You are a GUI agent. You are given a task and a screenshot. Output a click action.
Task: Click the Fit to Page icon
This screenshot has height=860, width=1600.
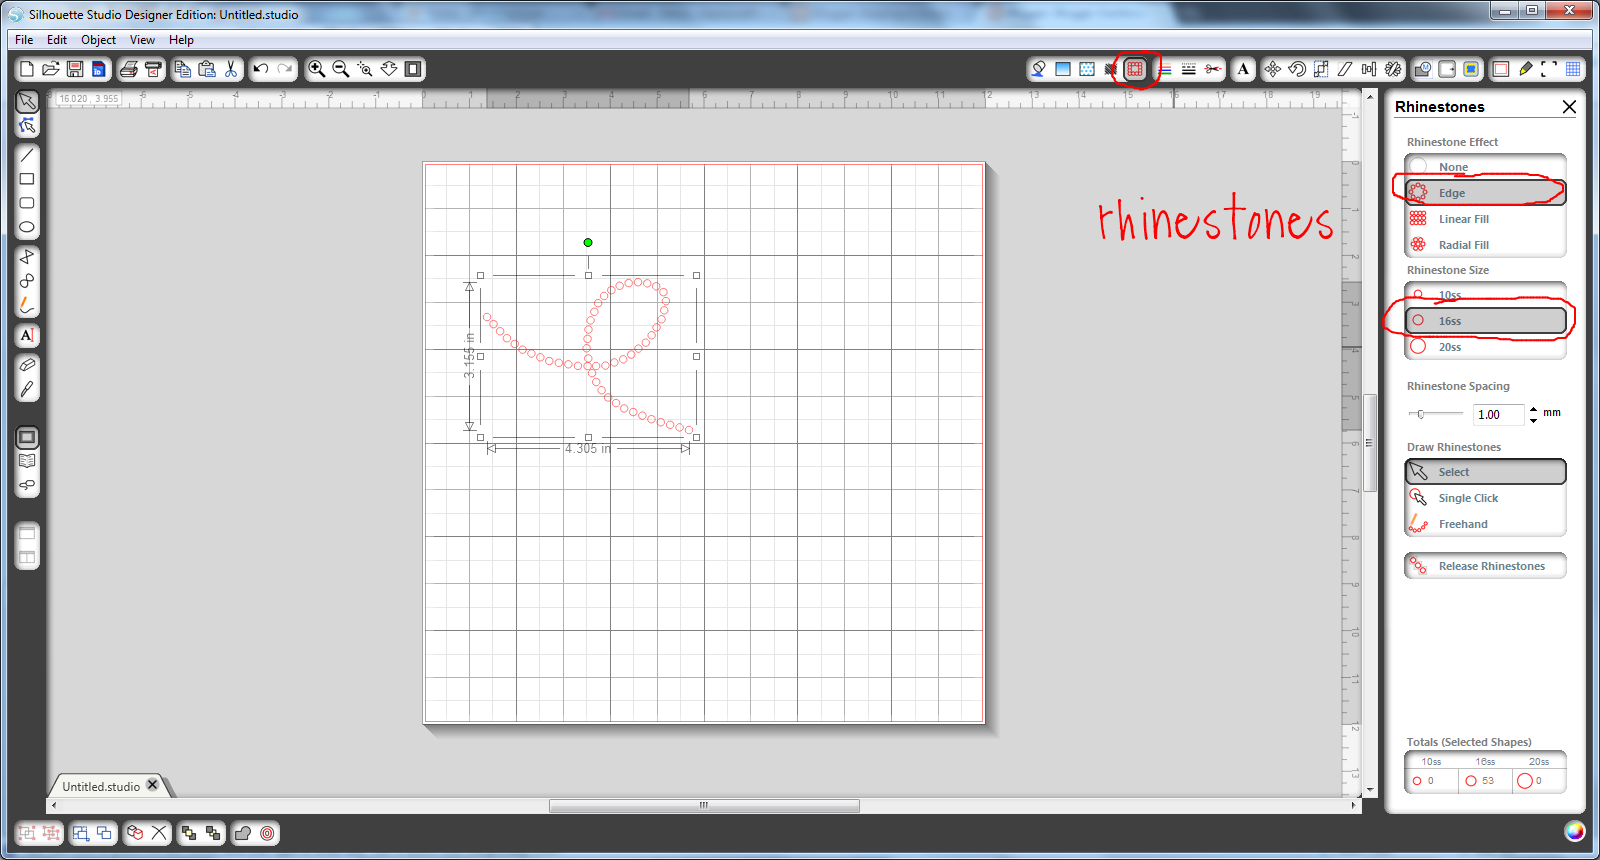[x=413, y=69]
